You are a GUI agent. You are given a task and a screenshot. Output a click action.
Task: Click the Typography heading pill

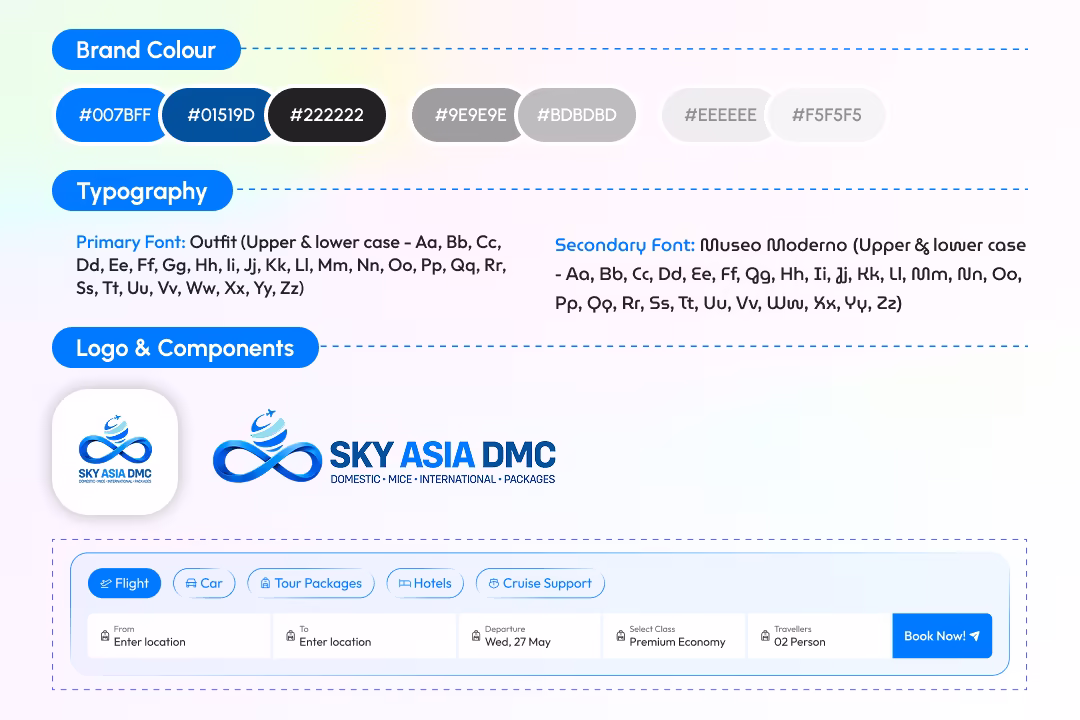pos(142,191)
